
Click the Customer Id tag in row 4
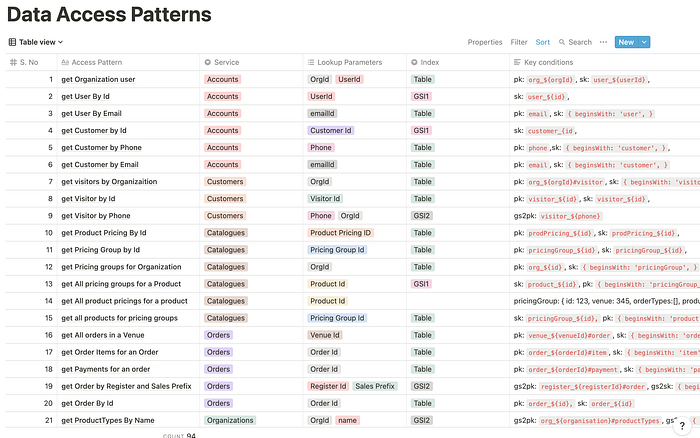[331, 130]
